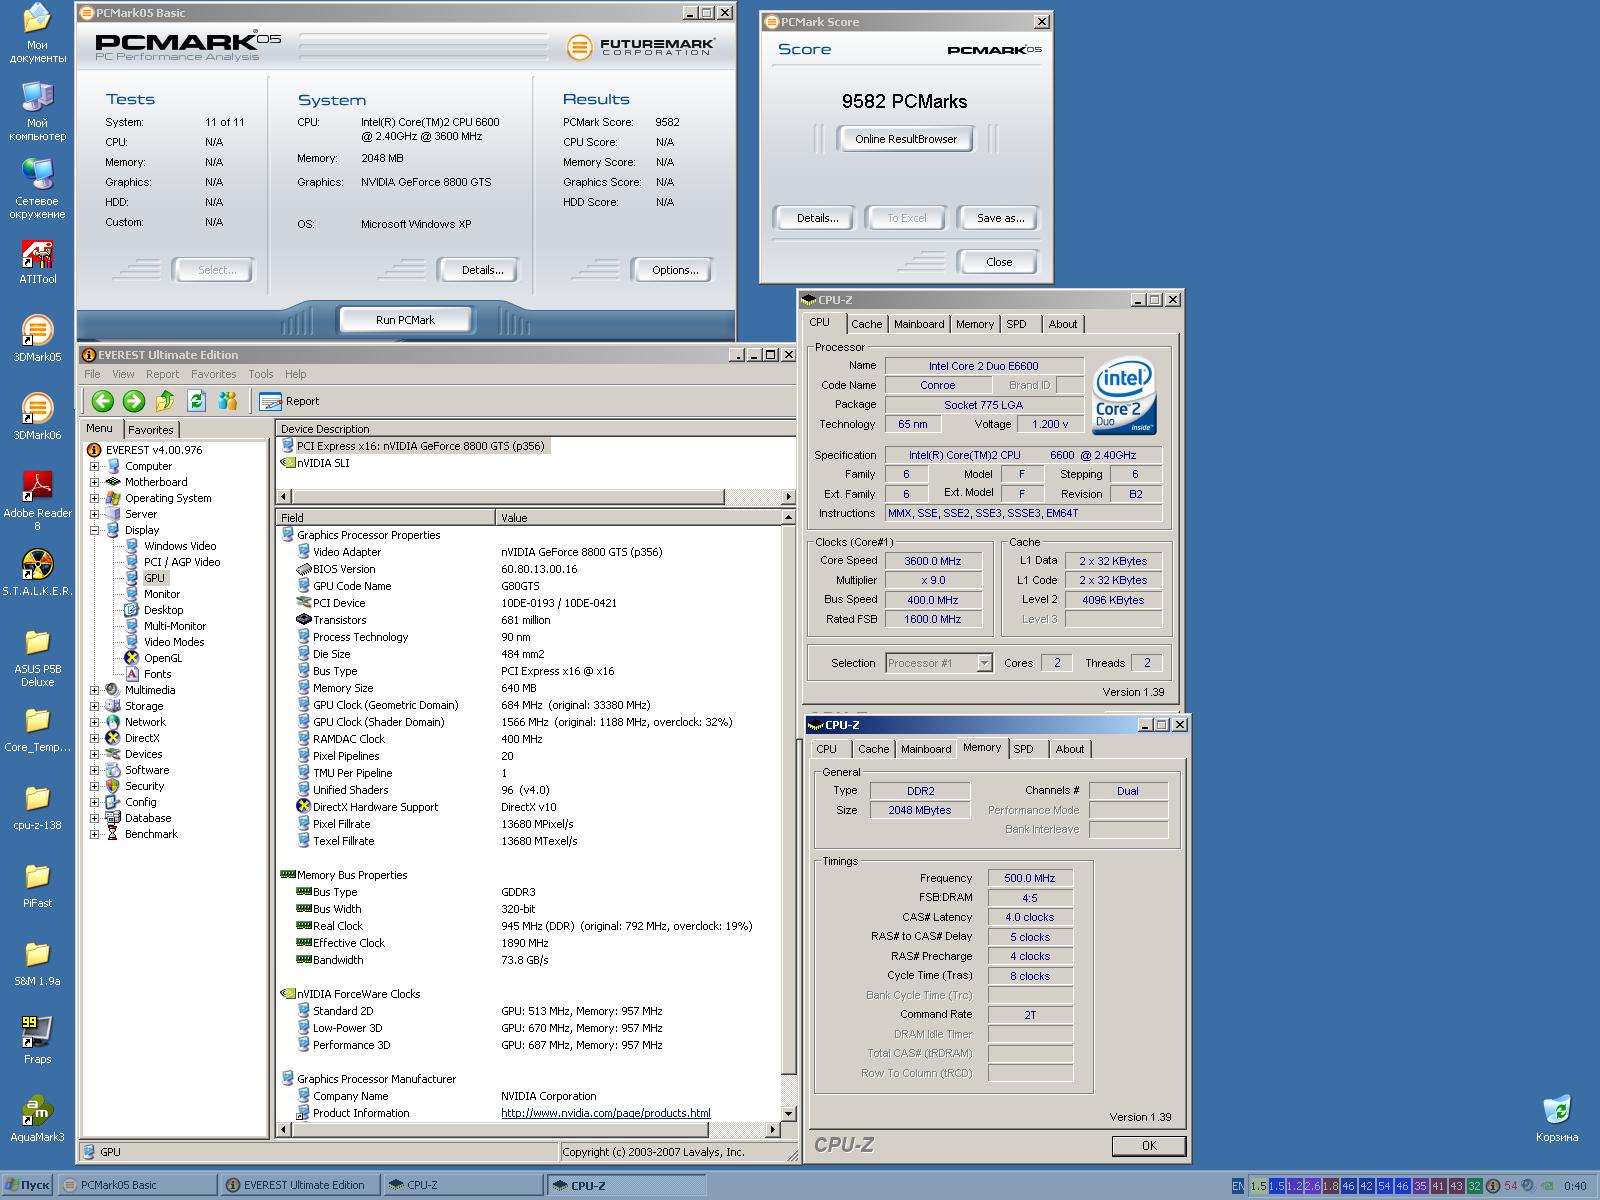Select GPU item in EVEREST tree

(x=153, y=578)
